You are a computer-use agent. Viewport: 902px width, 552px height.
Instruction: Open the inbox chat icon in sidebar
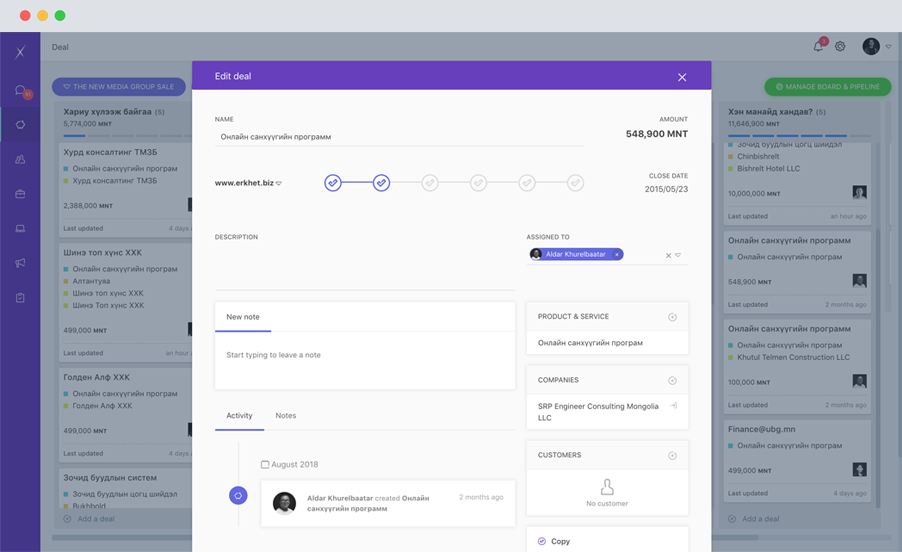[20, 91]
